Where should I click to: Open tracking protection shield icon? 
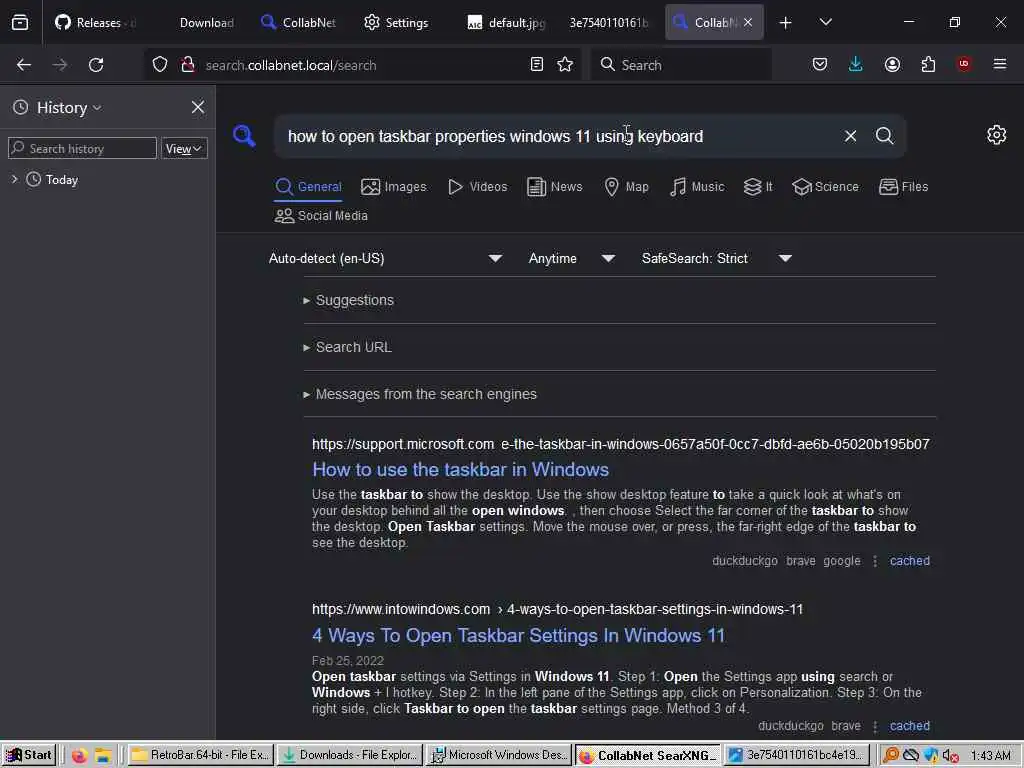tap(160, 65)
